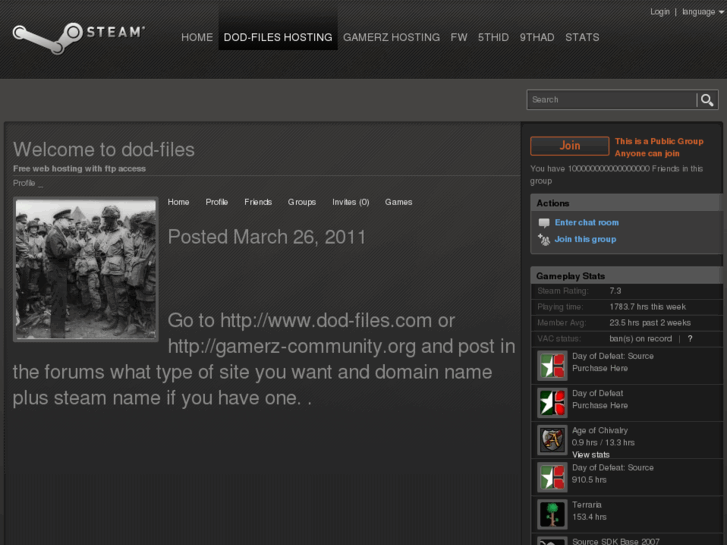Click the 1783.7 hrs this week value
The width and height of the screenshot is (727, 545).
(648, 307)
